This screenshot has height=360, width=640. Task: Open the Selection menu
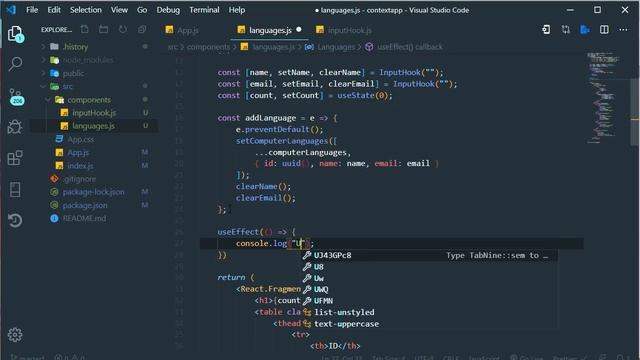click(x=86, y=10)
